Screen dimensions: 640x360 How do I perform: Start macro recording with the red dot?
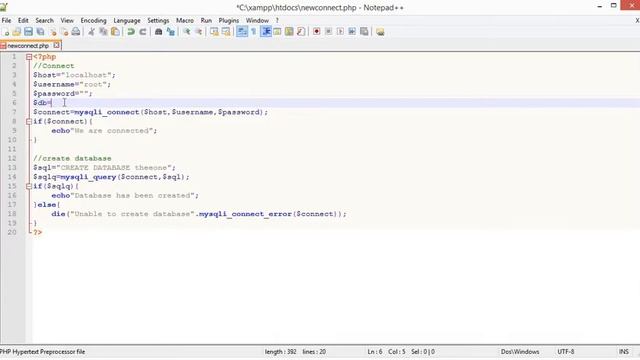316,32
